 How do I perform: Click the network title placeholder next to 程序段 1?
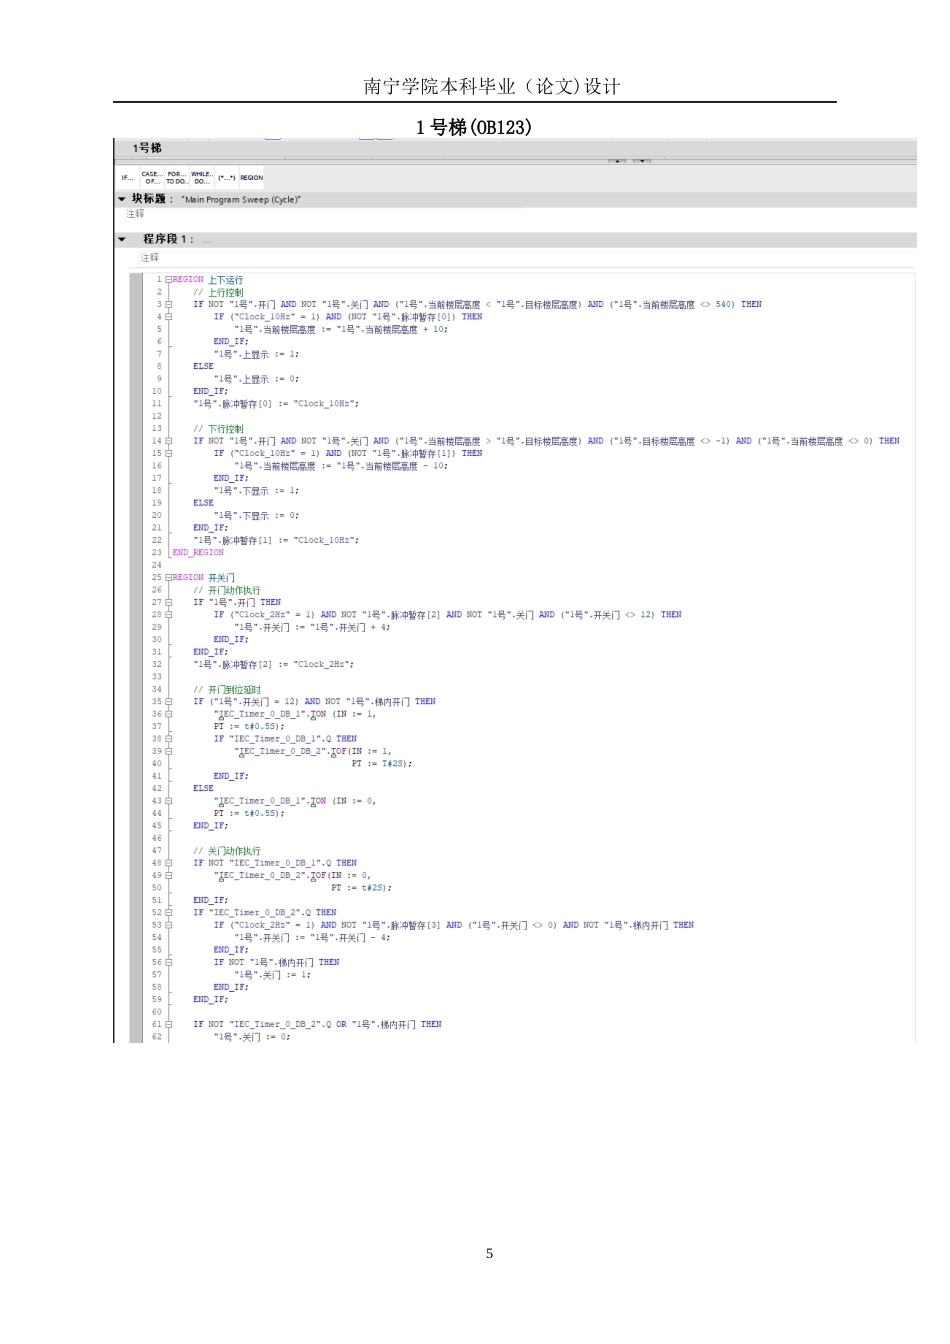(x=207, y=240)
